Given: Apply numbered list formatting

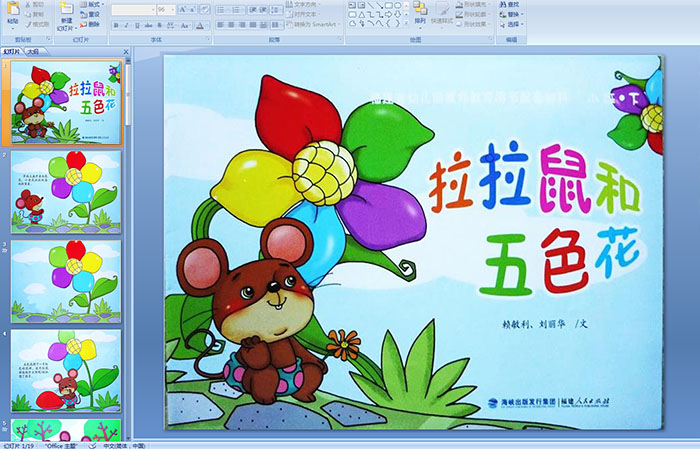Looking at the screenshot, I should pos(238,9).
